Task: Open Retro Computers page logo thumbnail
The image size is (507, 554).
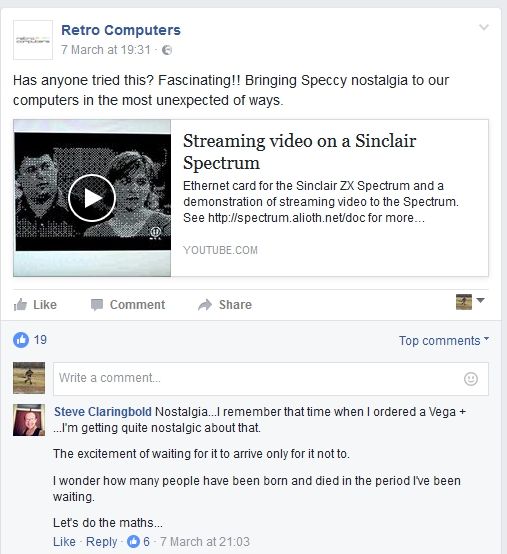Action: [33, 40]
